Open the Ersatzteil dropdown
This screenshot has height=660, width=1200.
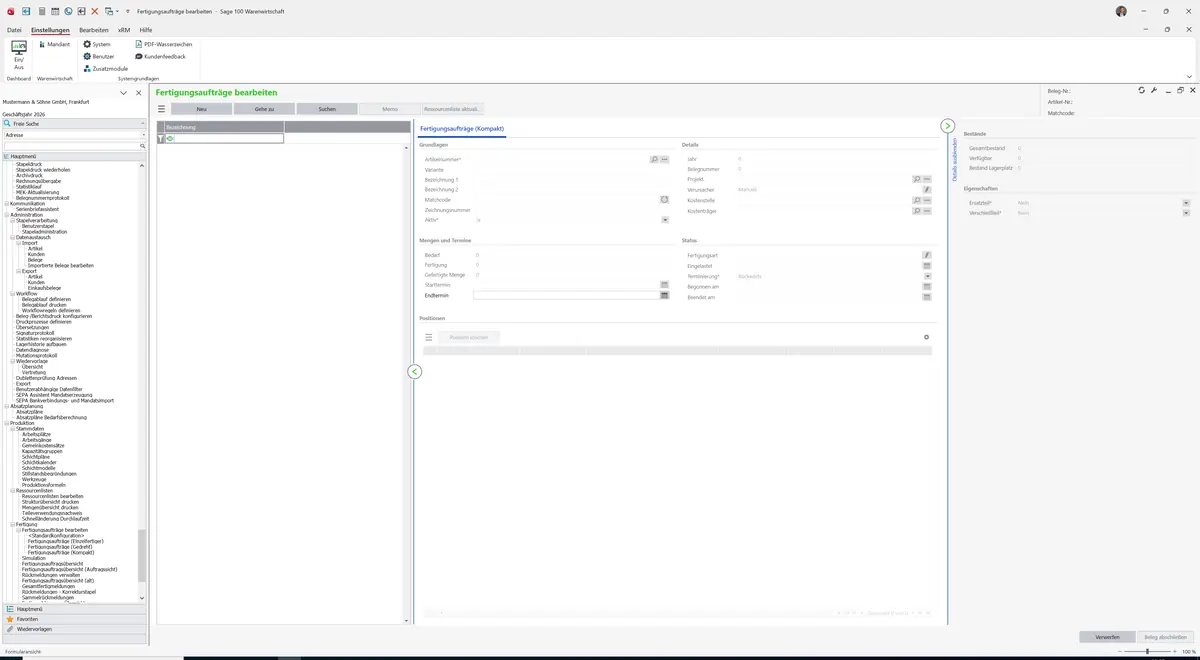(1186, 203)
